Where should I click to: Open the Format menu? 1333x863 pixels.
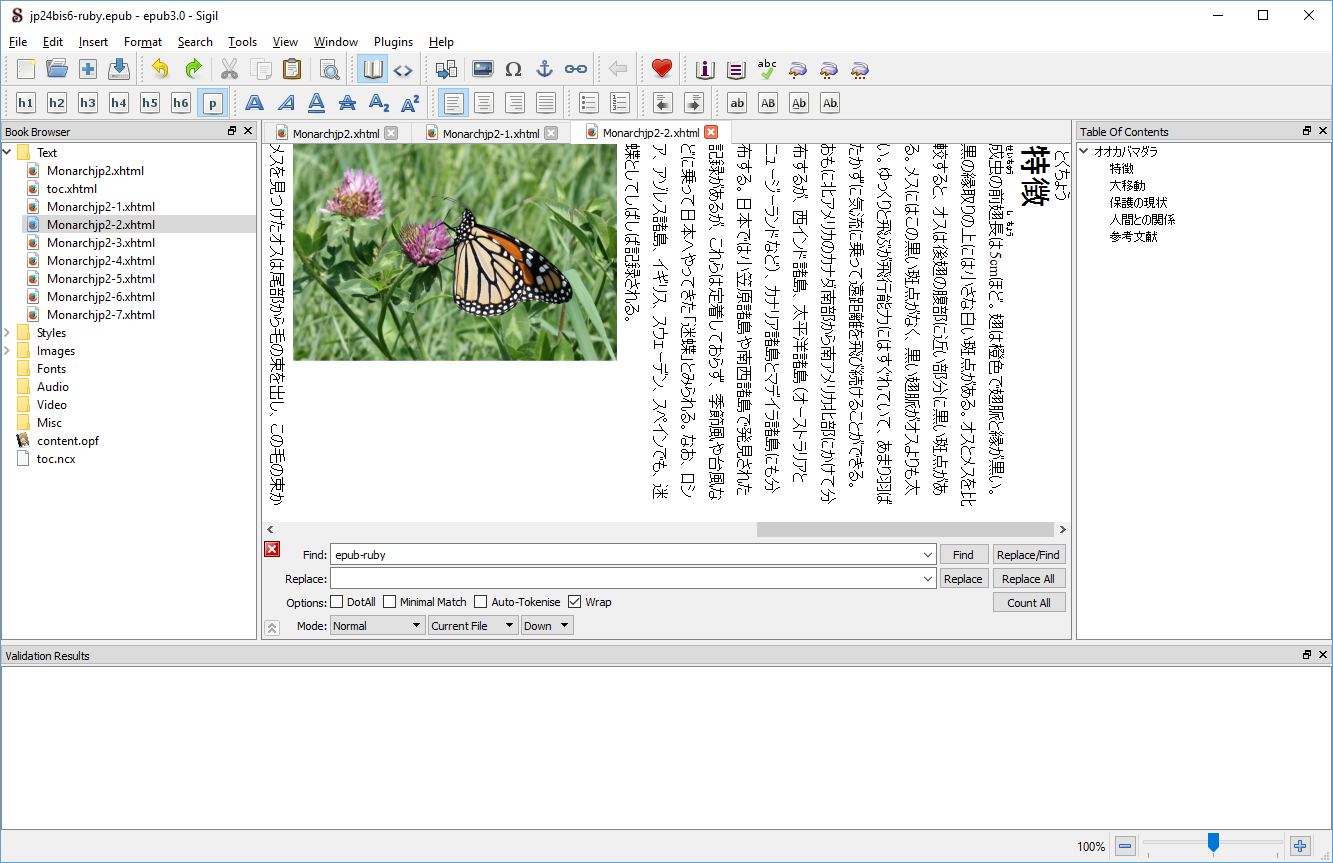tap(143, 42)
